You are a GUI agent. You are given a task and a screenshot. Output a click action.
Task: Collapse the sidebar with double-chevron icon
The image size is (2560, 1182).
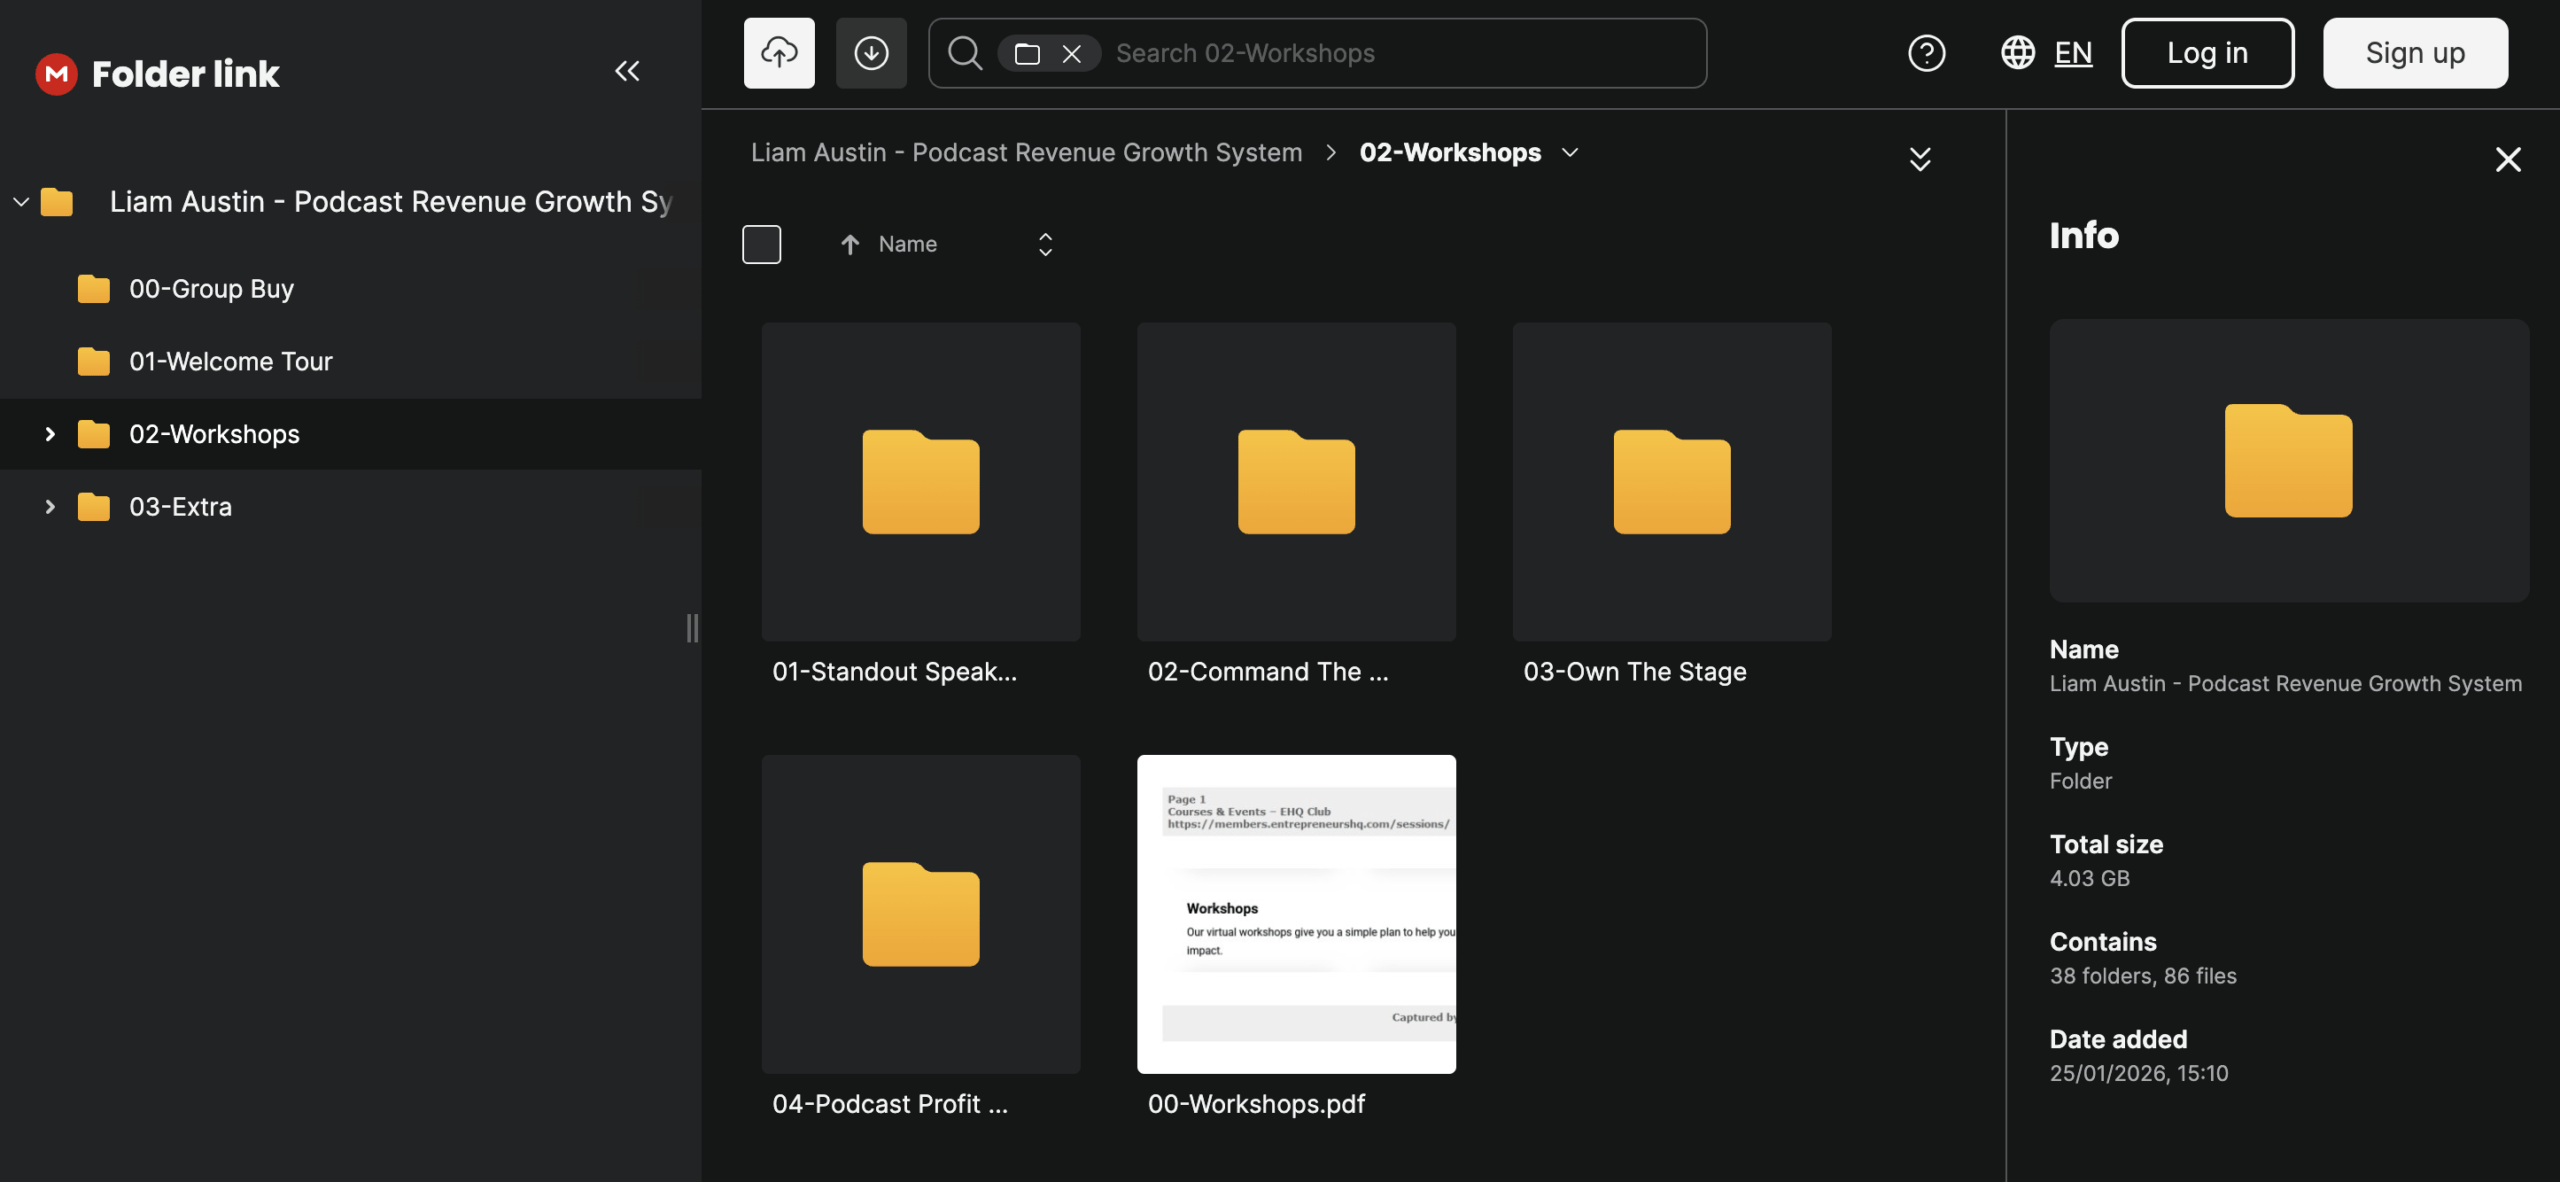pyautogui.click(x=627, y=71)
